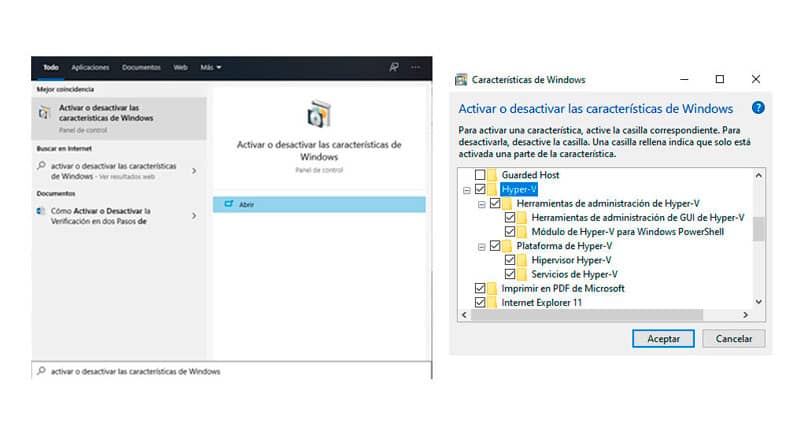This screenshot has width=806, height=433.
Task: Click the folder icon next to Servicios de Hyper-V
Action: pos(522,274)
